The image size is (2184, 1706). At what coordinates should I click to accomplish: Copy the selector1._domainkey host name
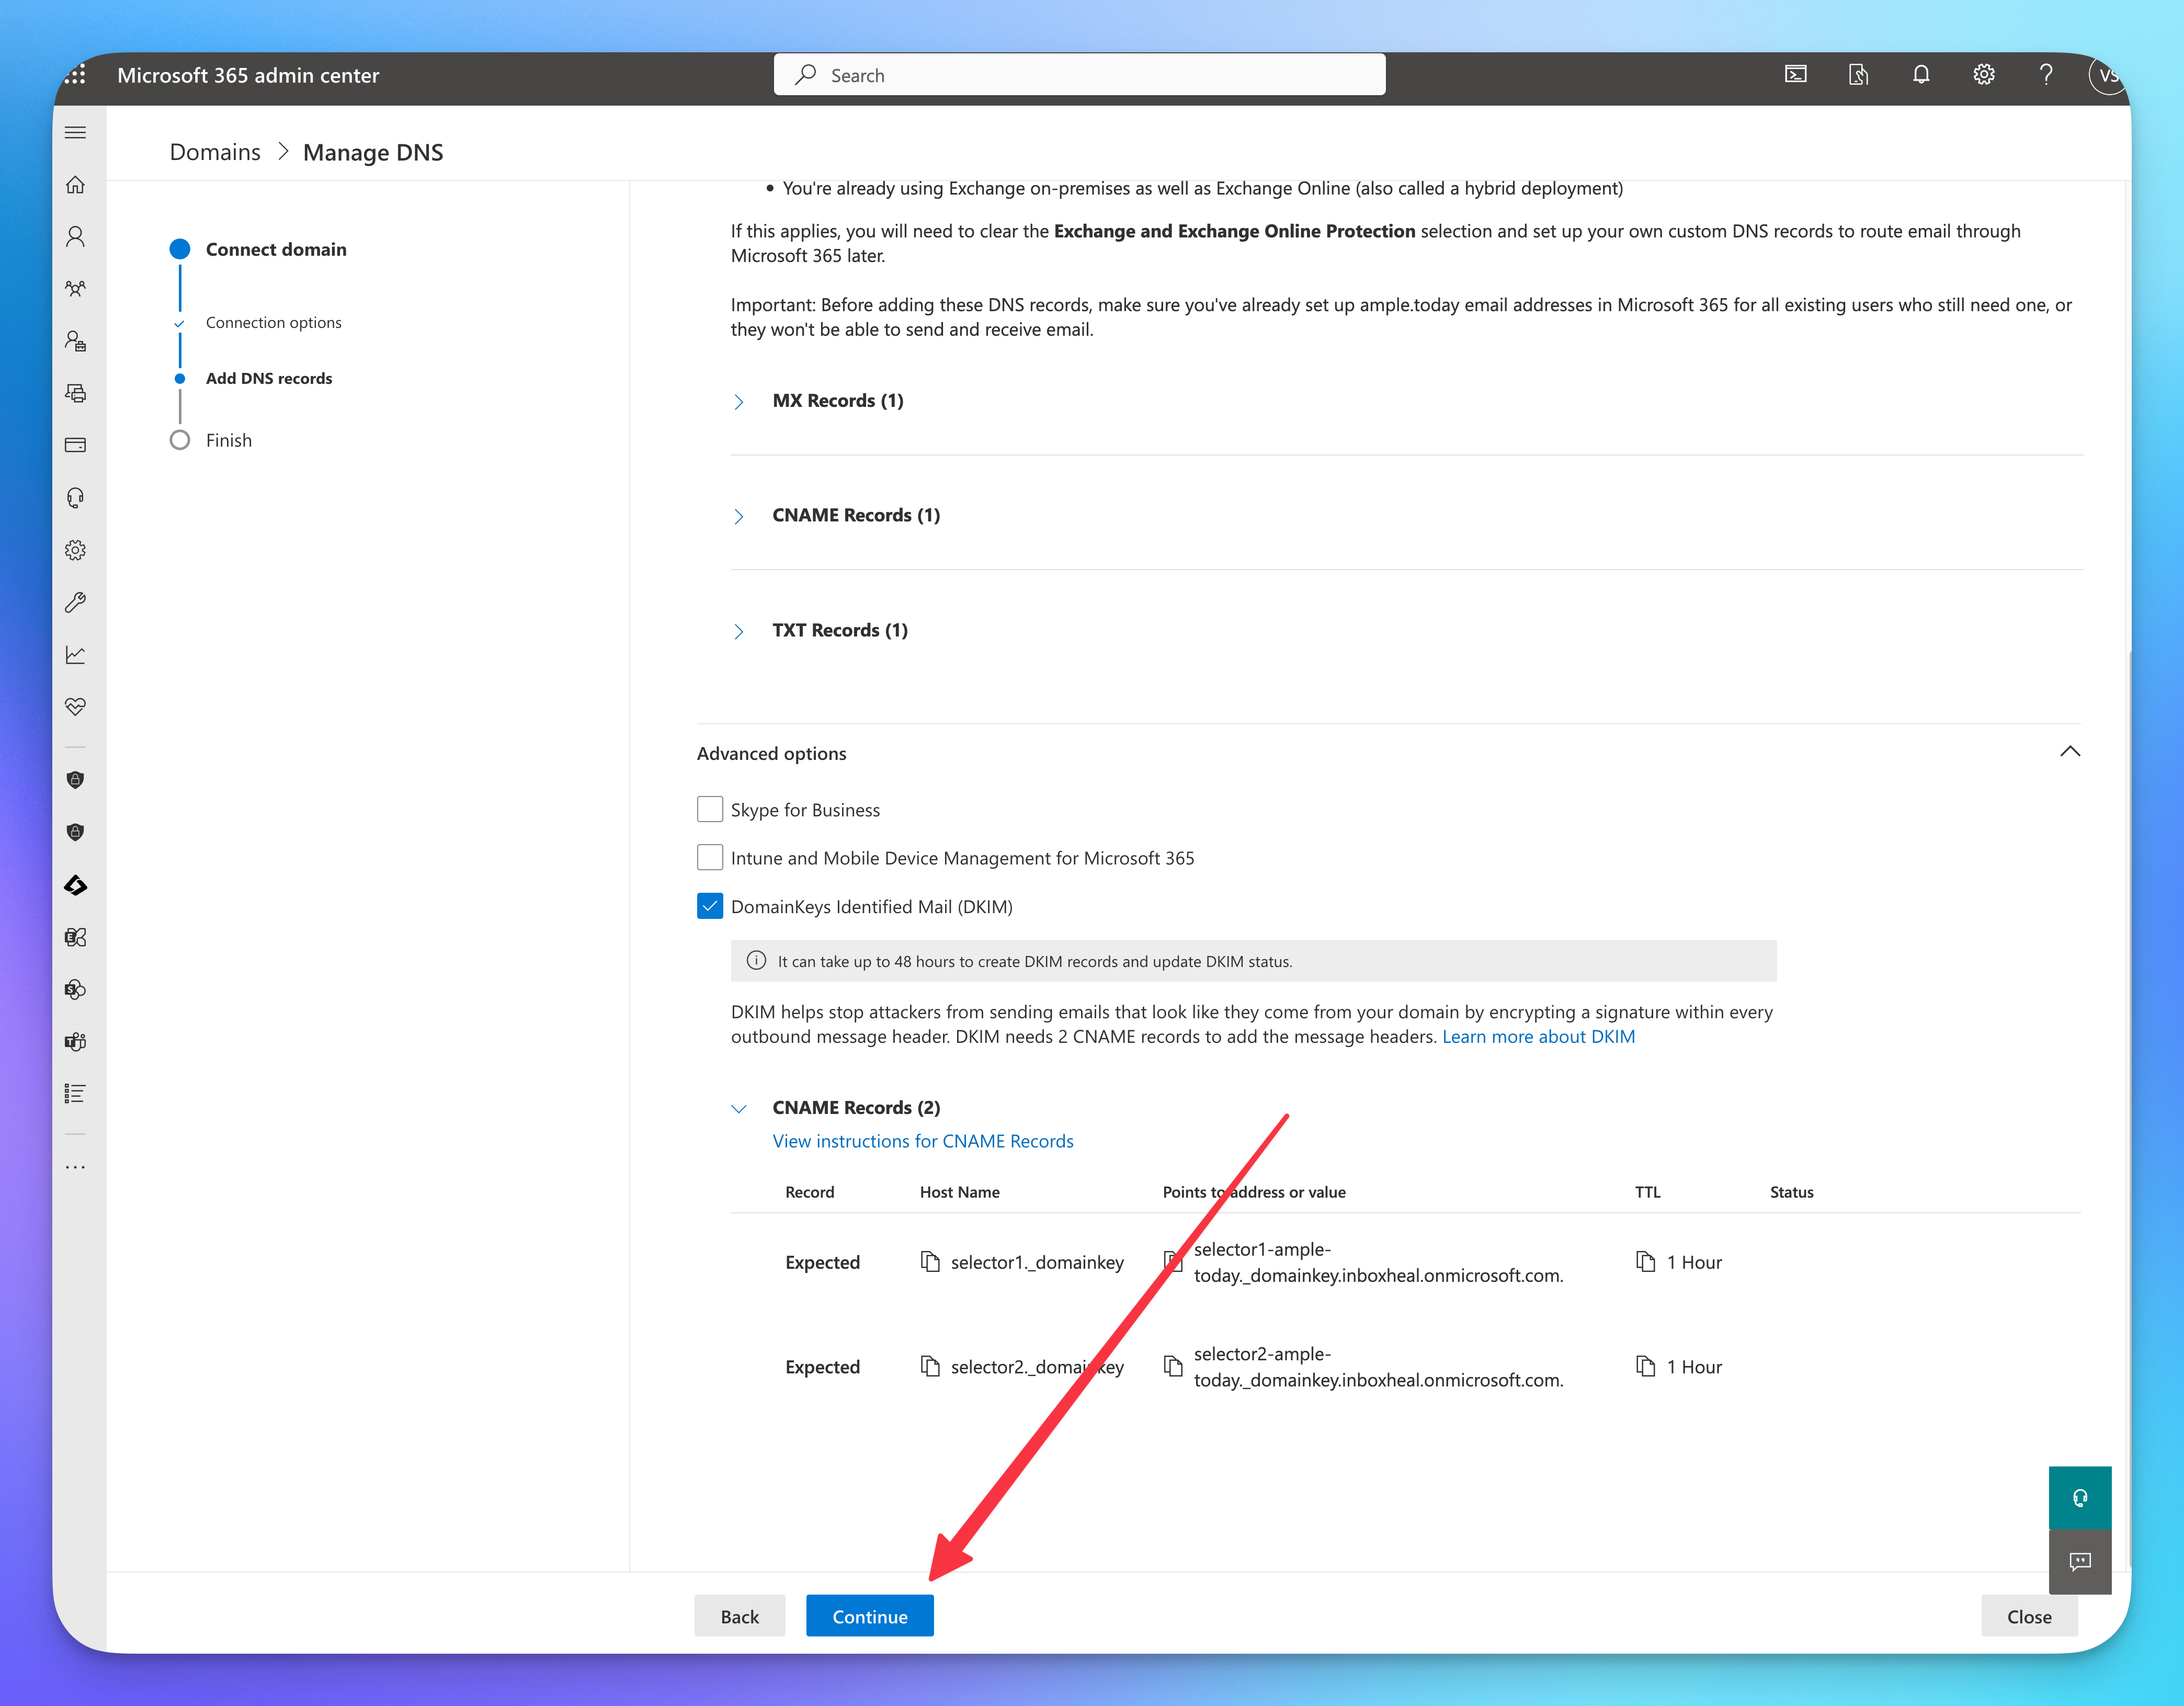tap(930, 1262)
